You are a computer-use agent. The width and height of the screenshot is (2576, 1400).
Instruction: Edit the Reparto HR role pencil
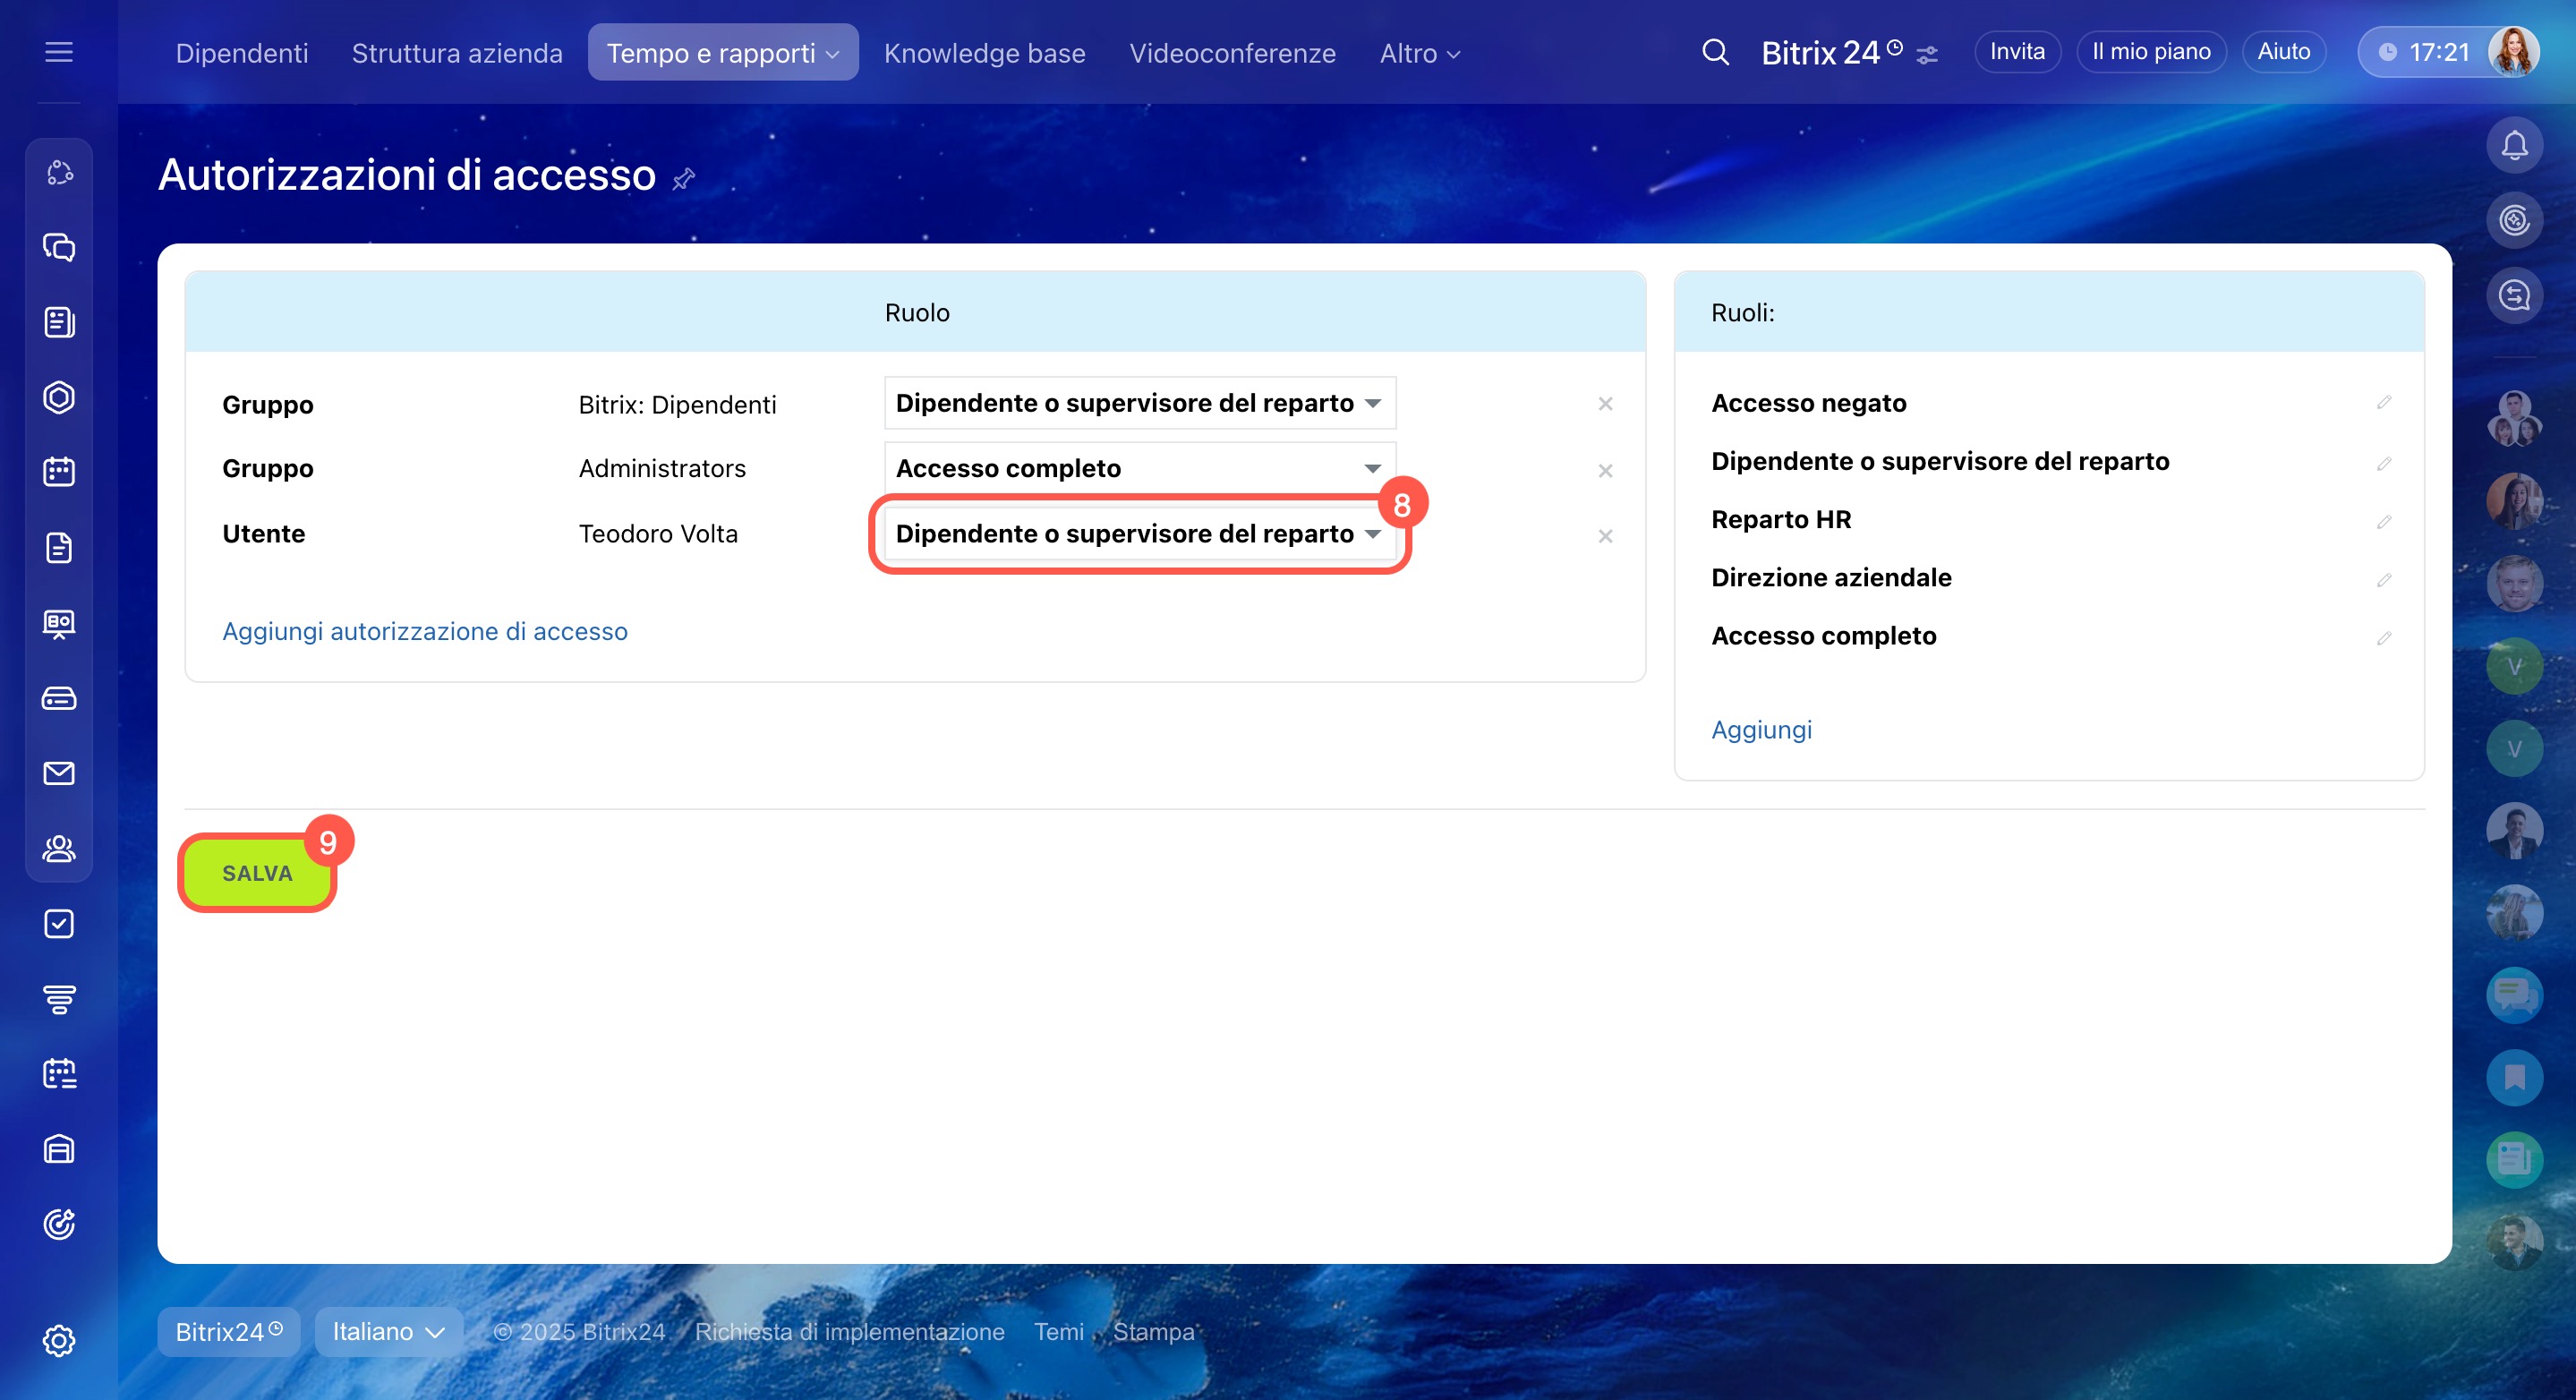coord(2384,521)
